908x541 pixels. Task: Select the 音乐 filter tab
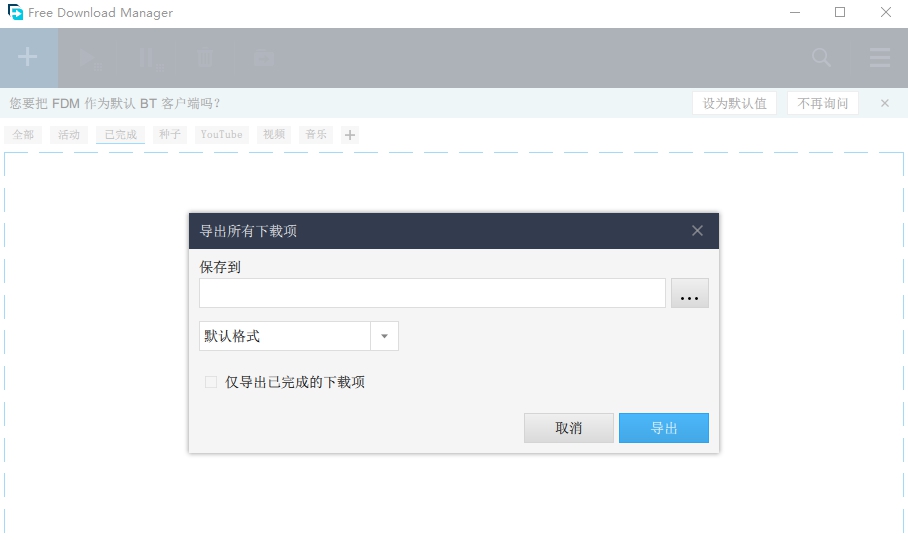[316, 134]
